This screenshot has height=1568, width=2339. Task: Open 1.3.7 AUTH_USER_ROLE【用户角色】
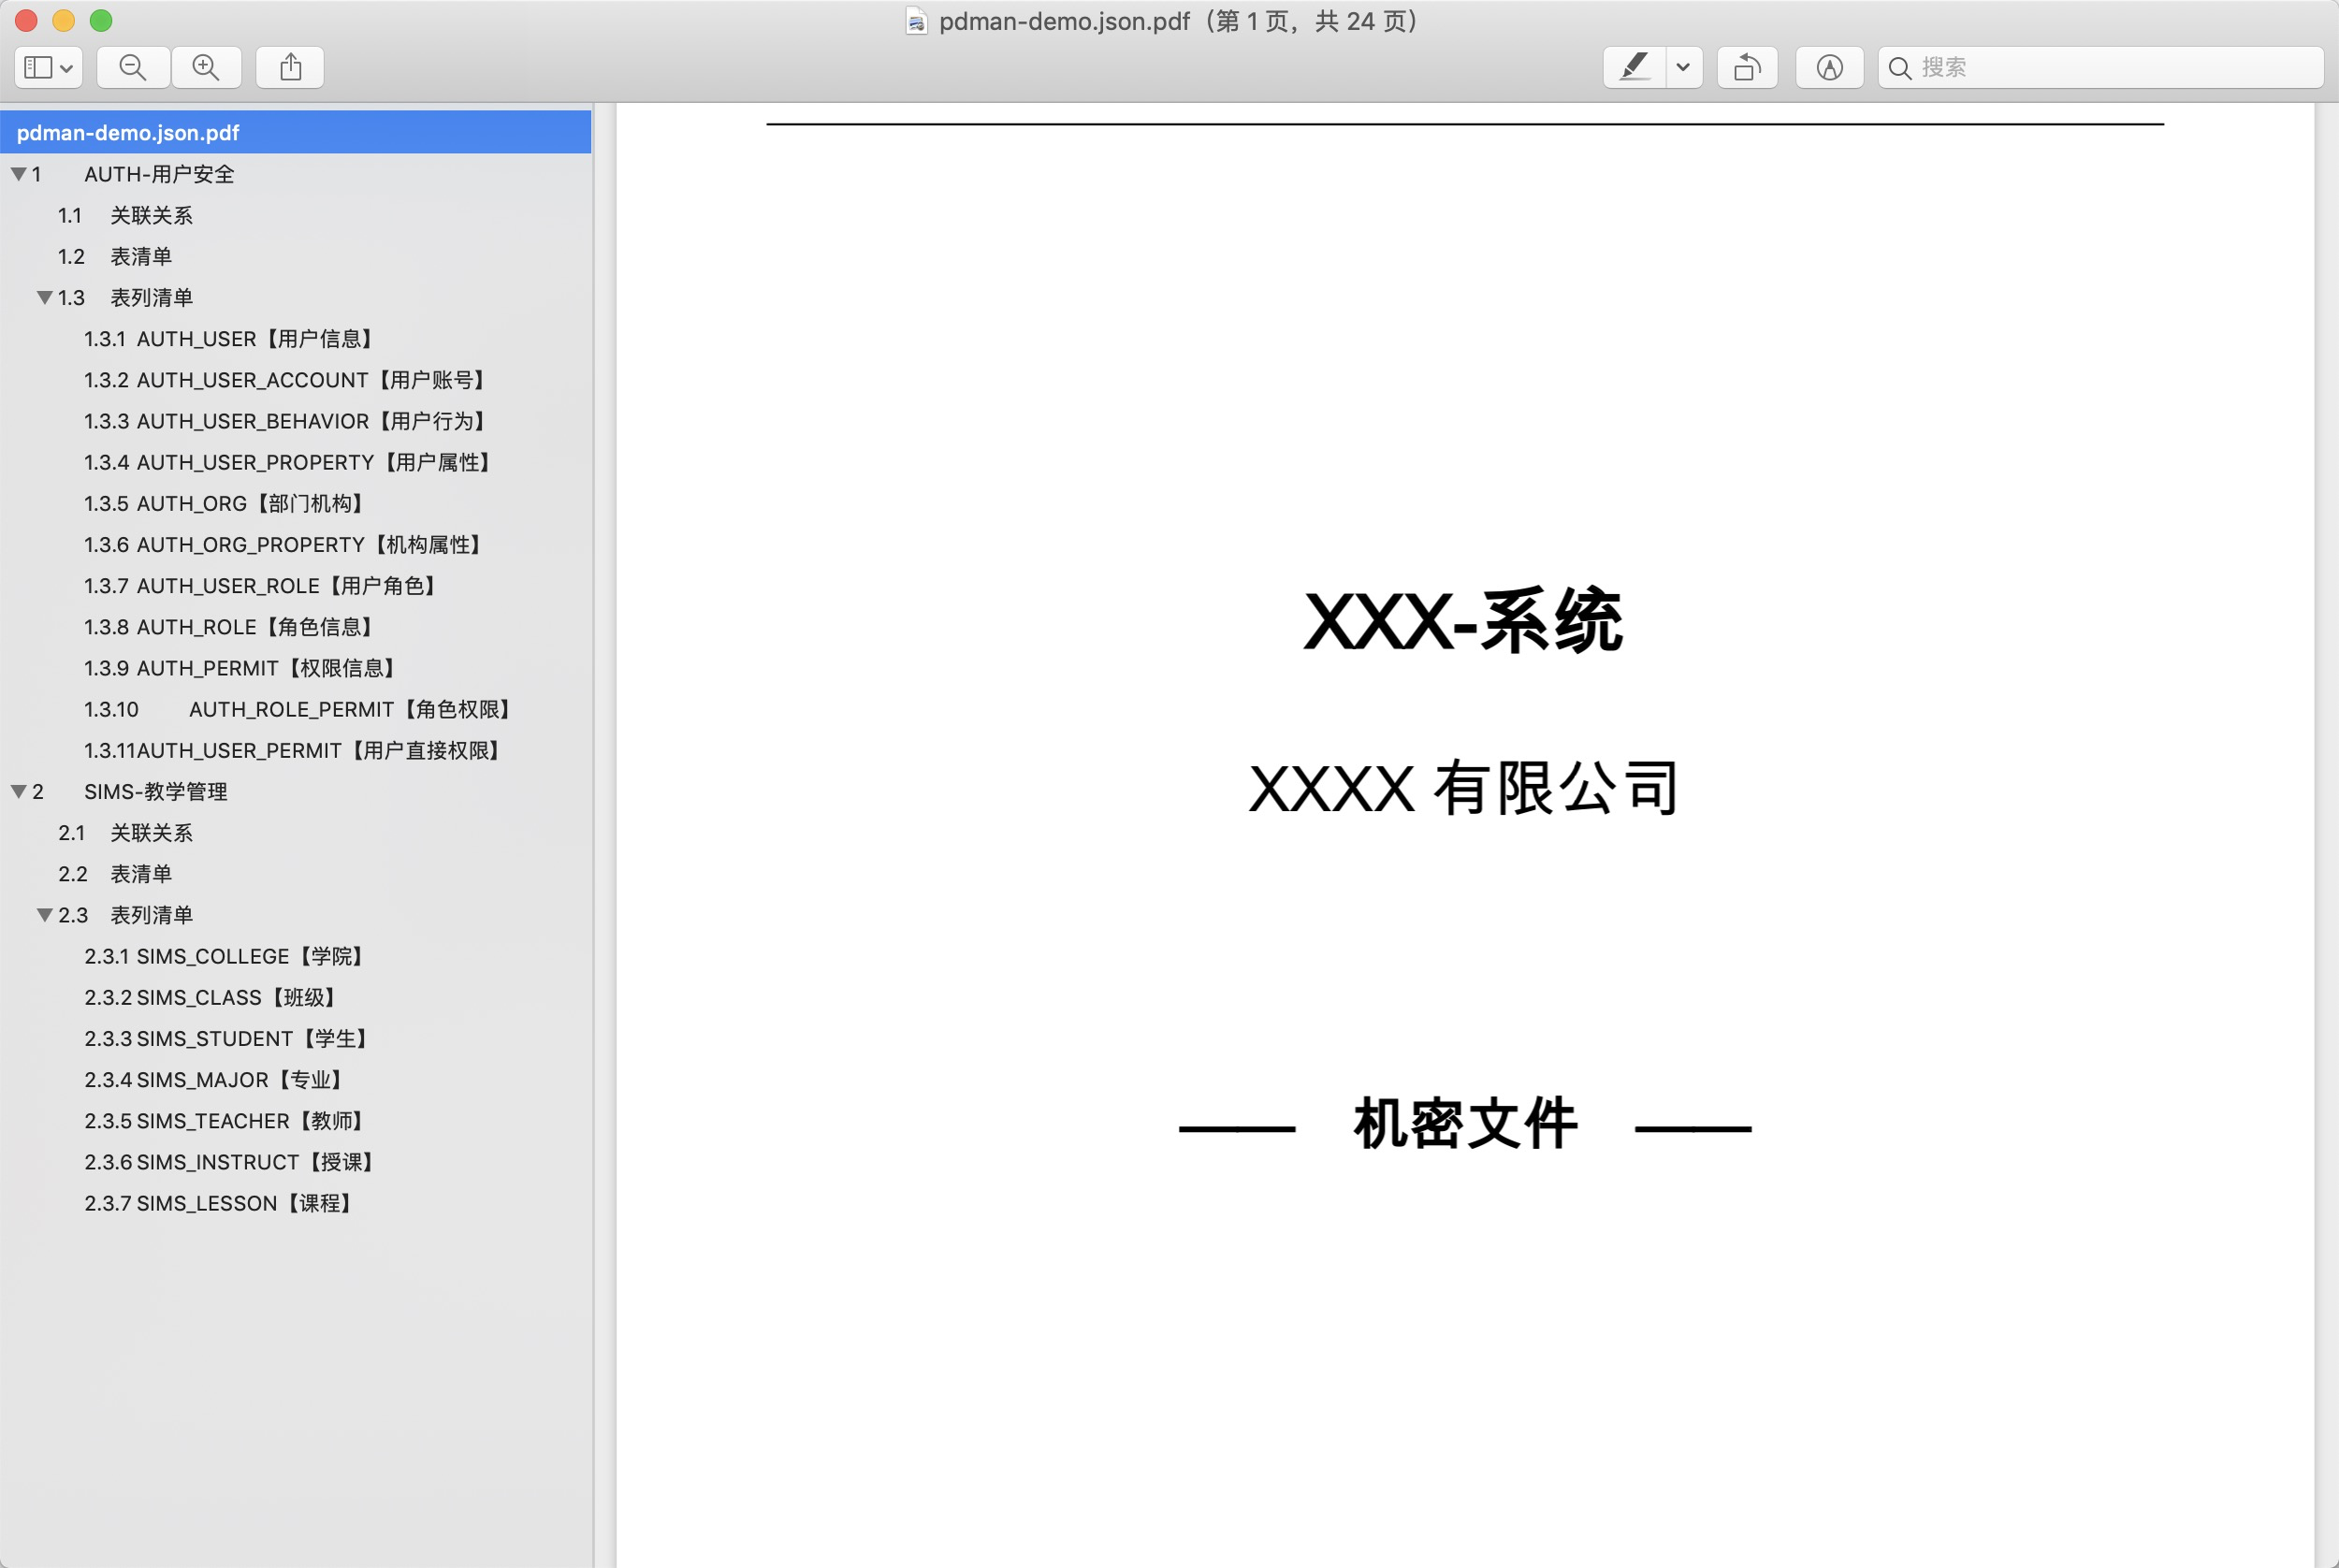262,585
